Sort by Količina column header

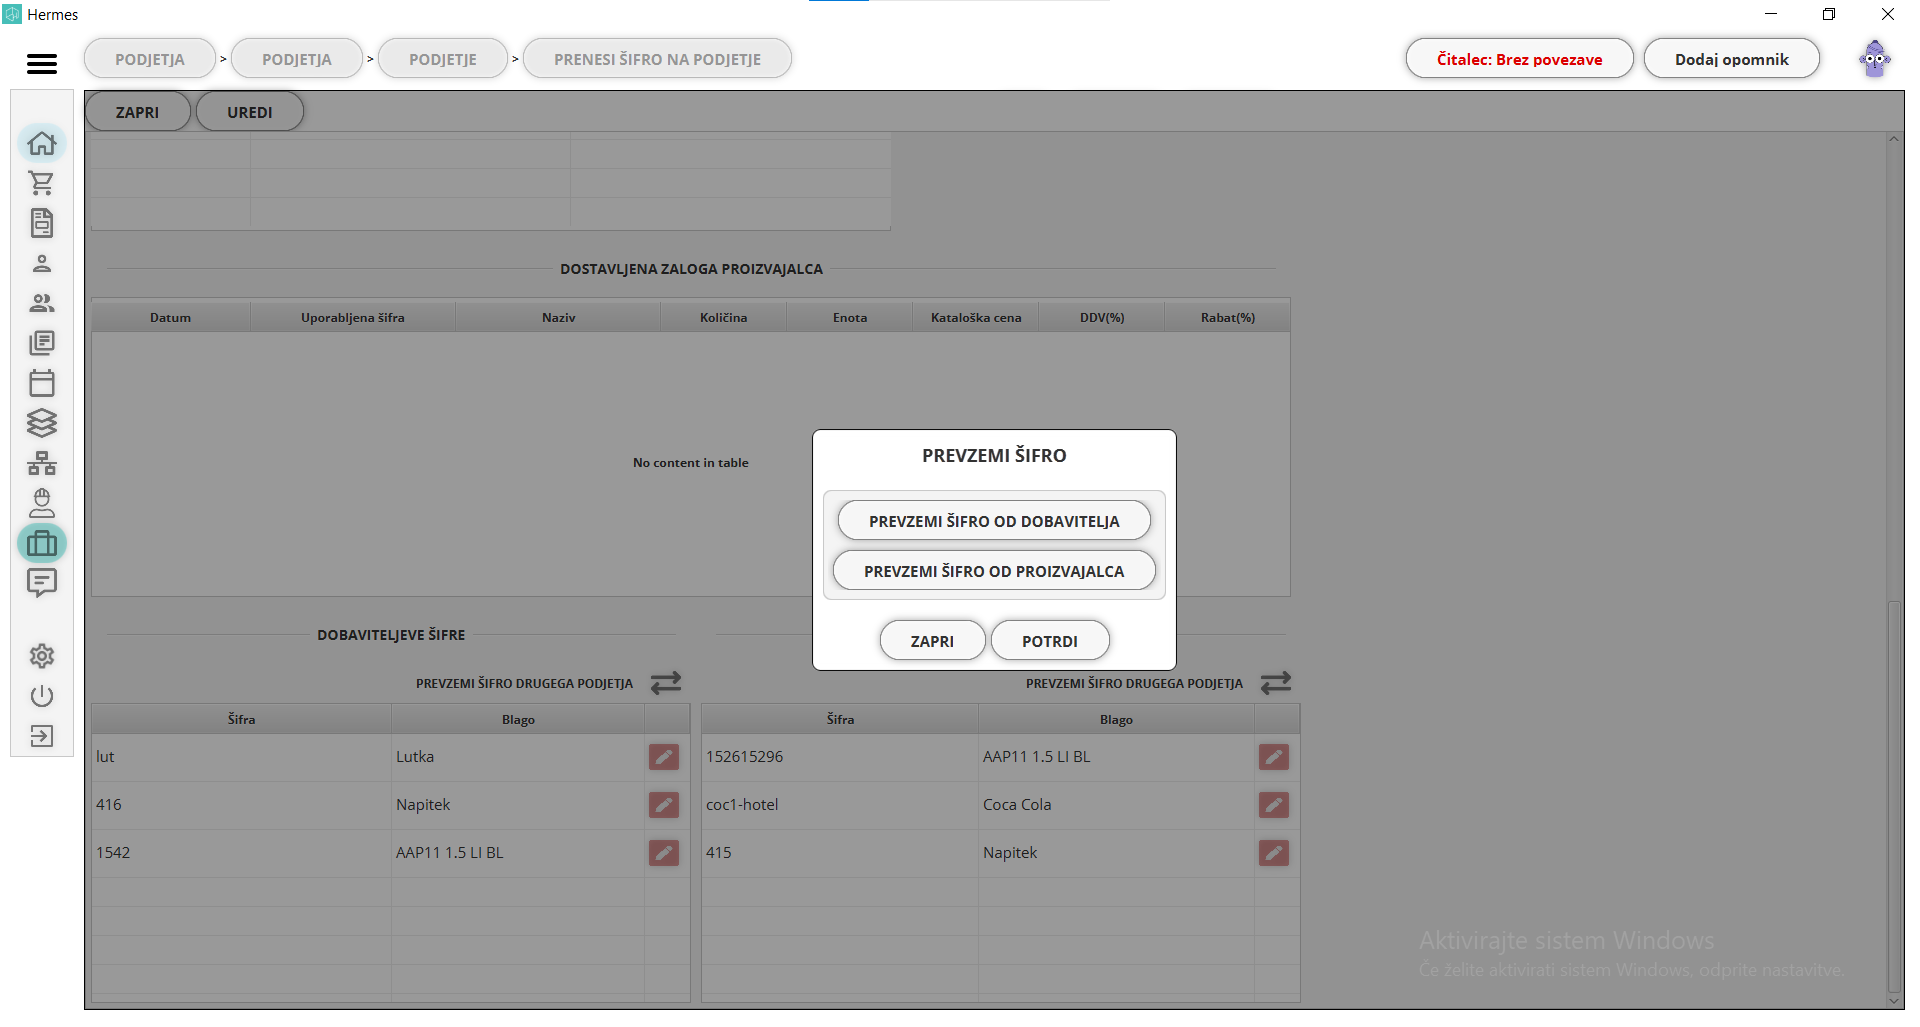point(724,317)
